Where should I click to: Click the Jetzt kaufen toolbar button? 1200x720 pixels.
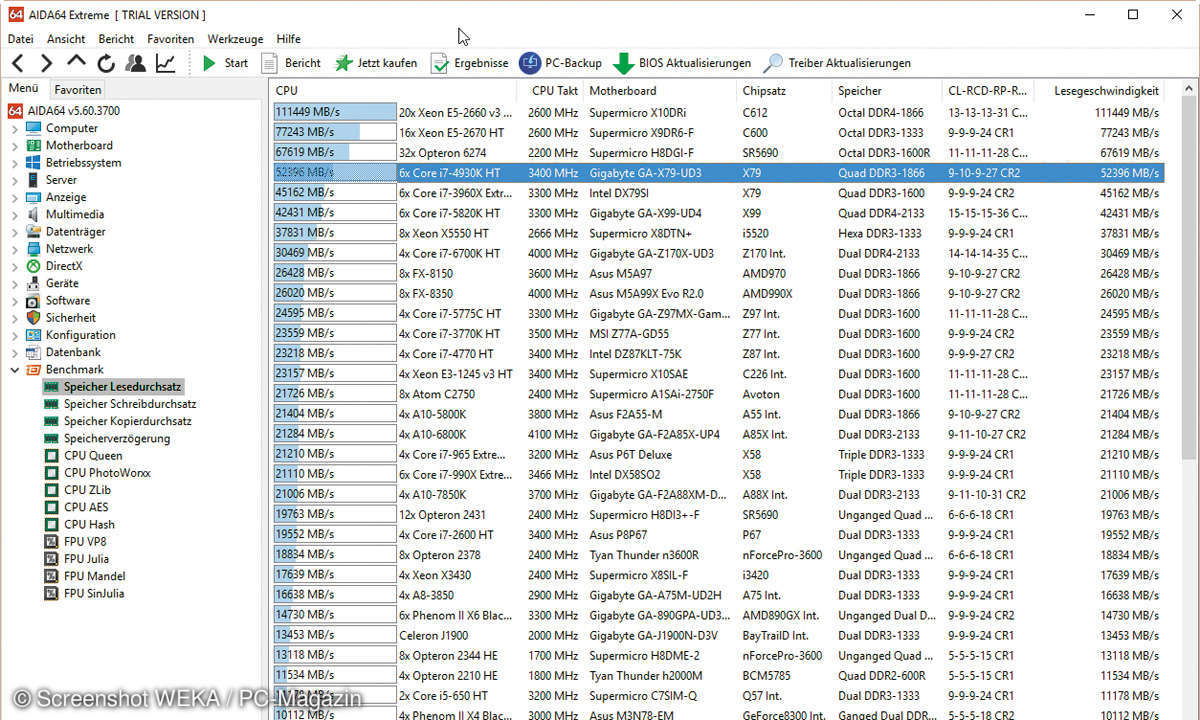coord(376,63)
